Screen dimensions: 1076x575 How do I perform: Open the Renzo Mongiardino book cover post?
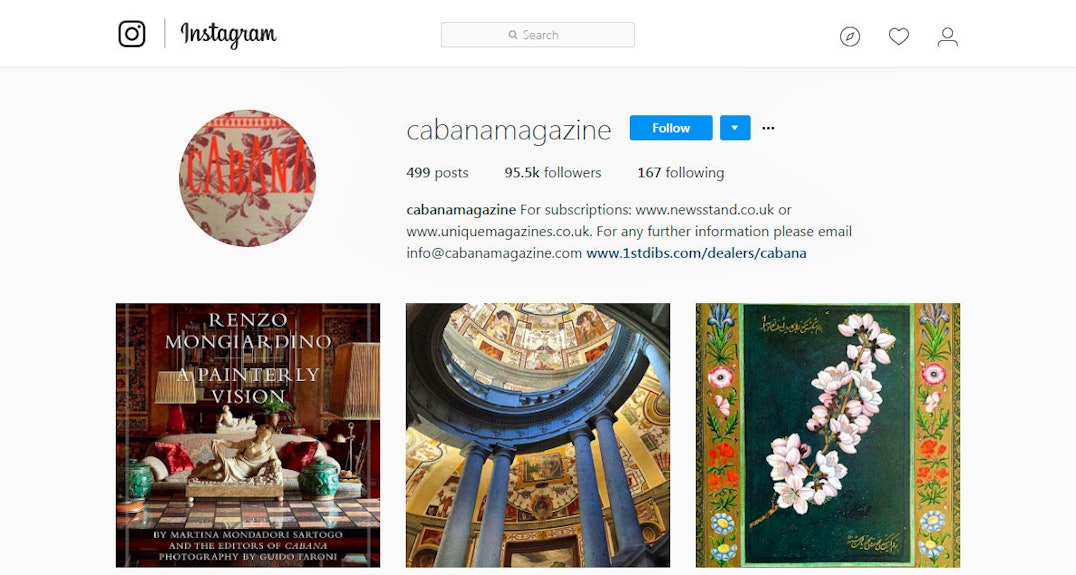pyautogui.click(x=248, y=435)
